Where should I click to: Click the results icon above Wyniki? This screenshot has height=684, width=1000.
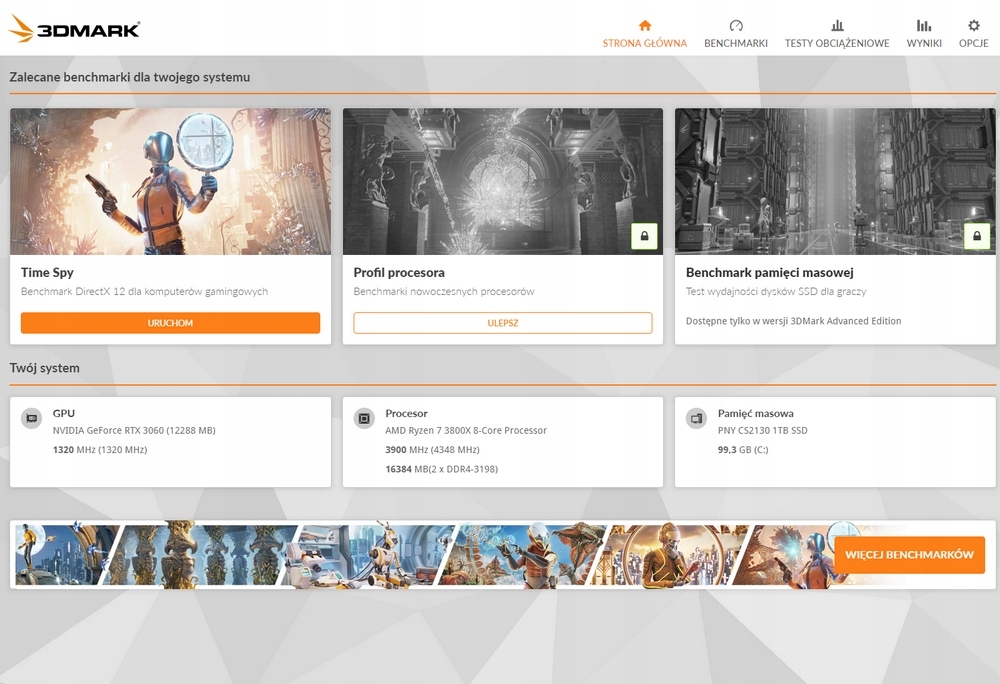pos(924,25)
